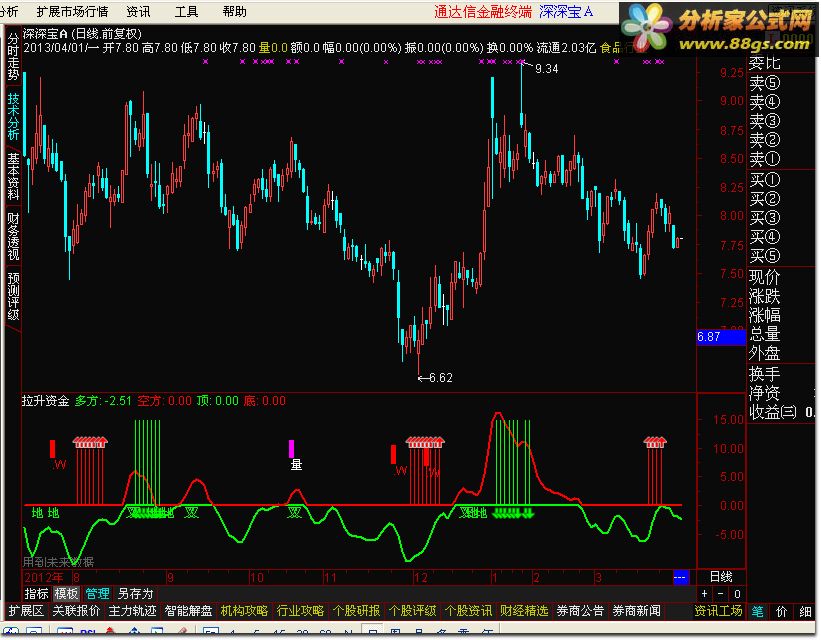Click the 6.62 low price label
Screen dimensions: 821x640
441,378
